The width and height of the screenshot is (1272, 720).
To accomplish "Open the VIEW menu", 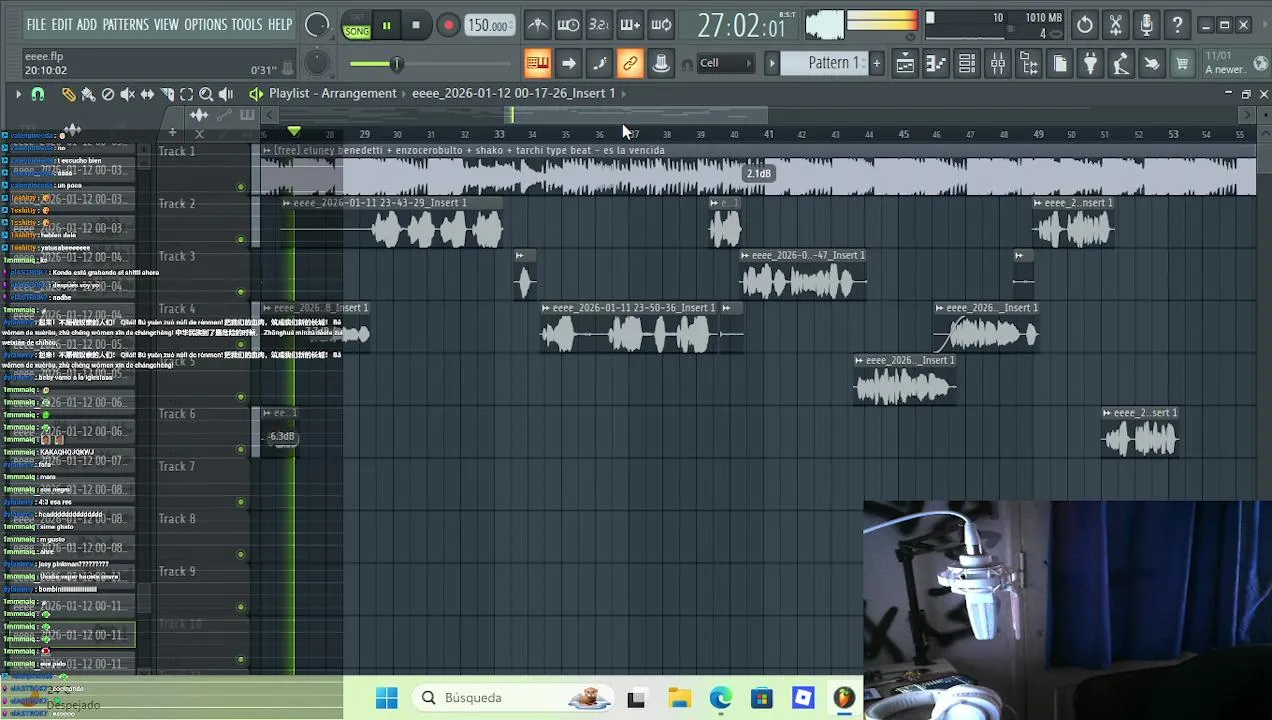I will pos(166,25).
